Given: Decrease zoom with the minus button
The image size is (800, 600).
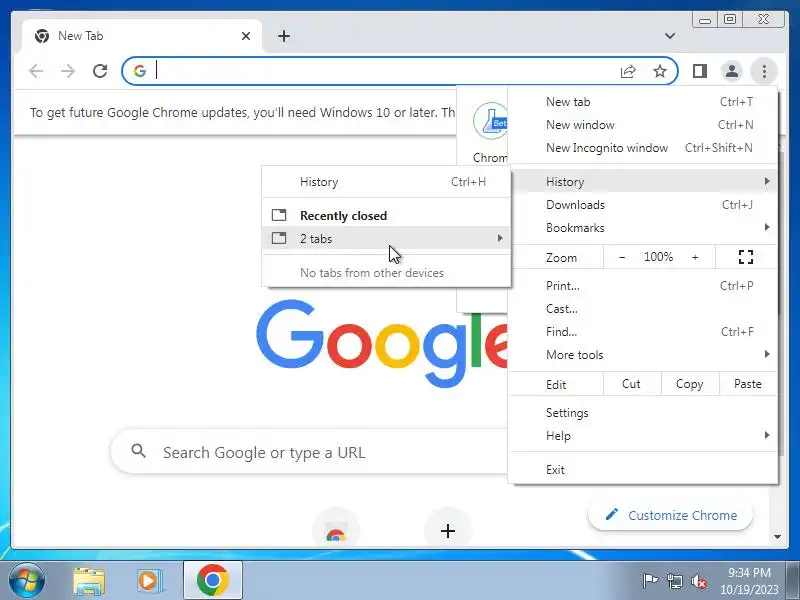Looking at the screenshot, I should 621,257.
